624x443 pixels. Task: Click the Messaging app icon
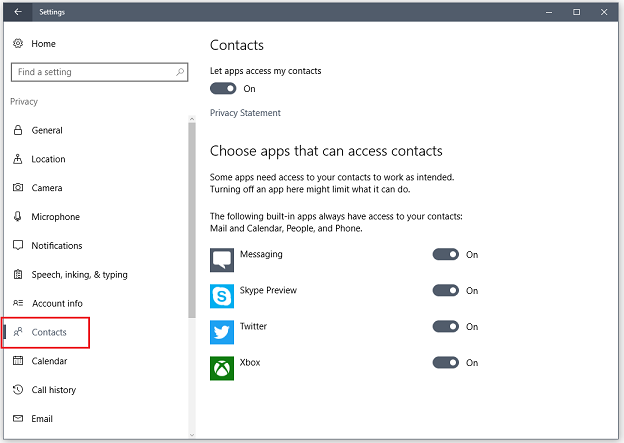click(x=222, y=260)
